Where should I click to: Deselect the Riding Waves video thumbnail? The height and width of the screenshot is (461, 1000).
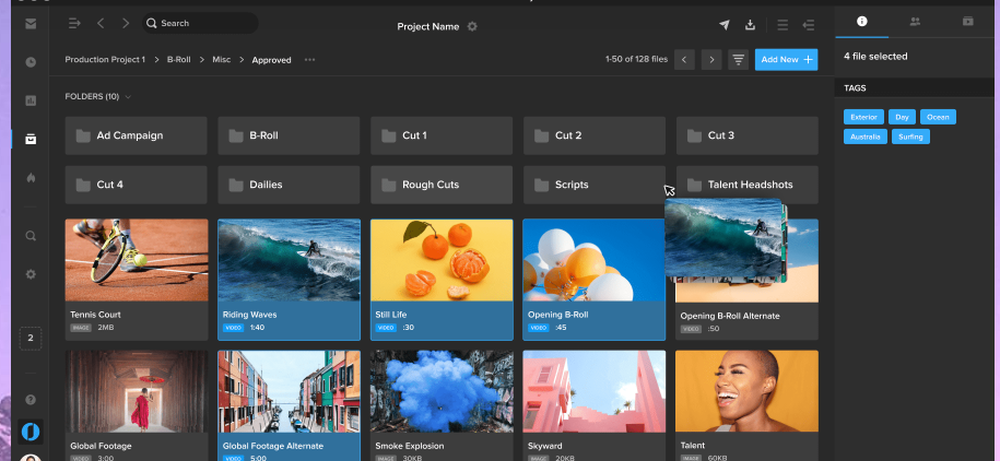[x=289, y=260]
